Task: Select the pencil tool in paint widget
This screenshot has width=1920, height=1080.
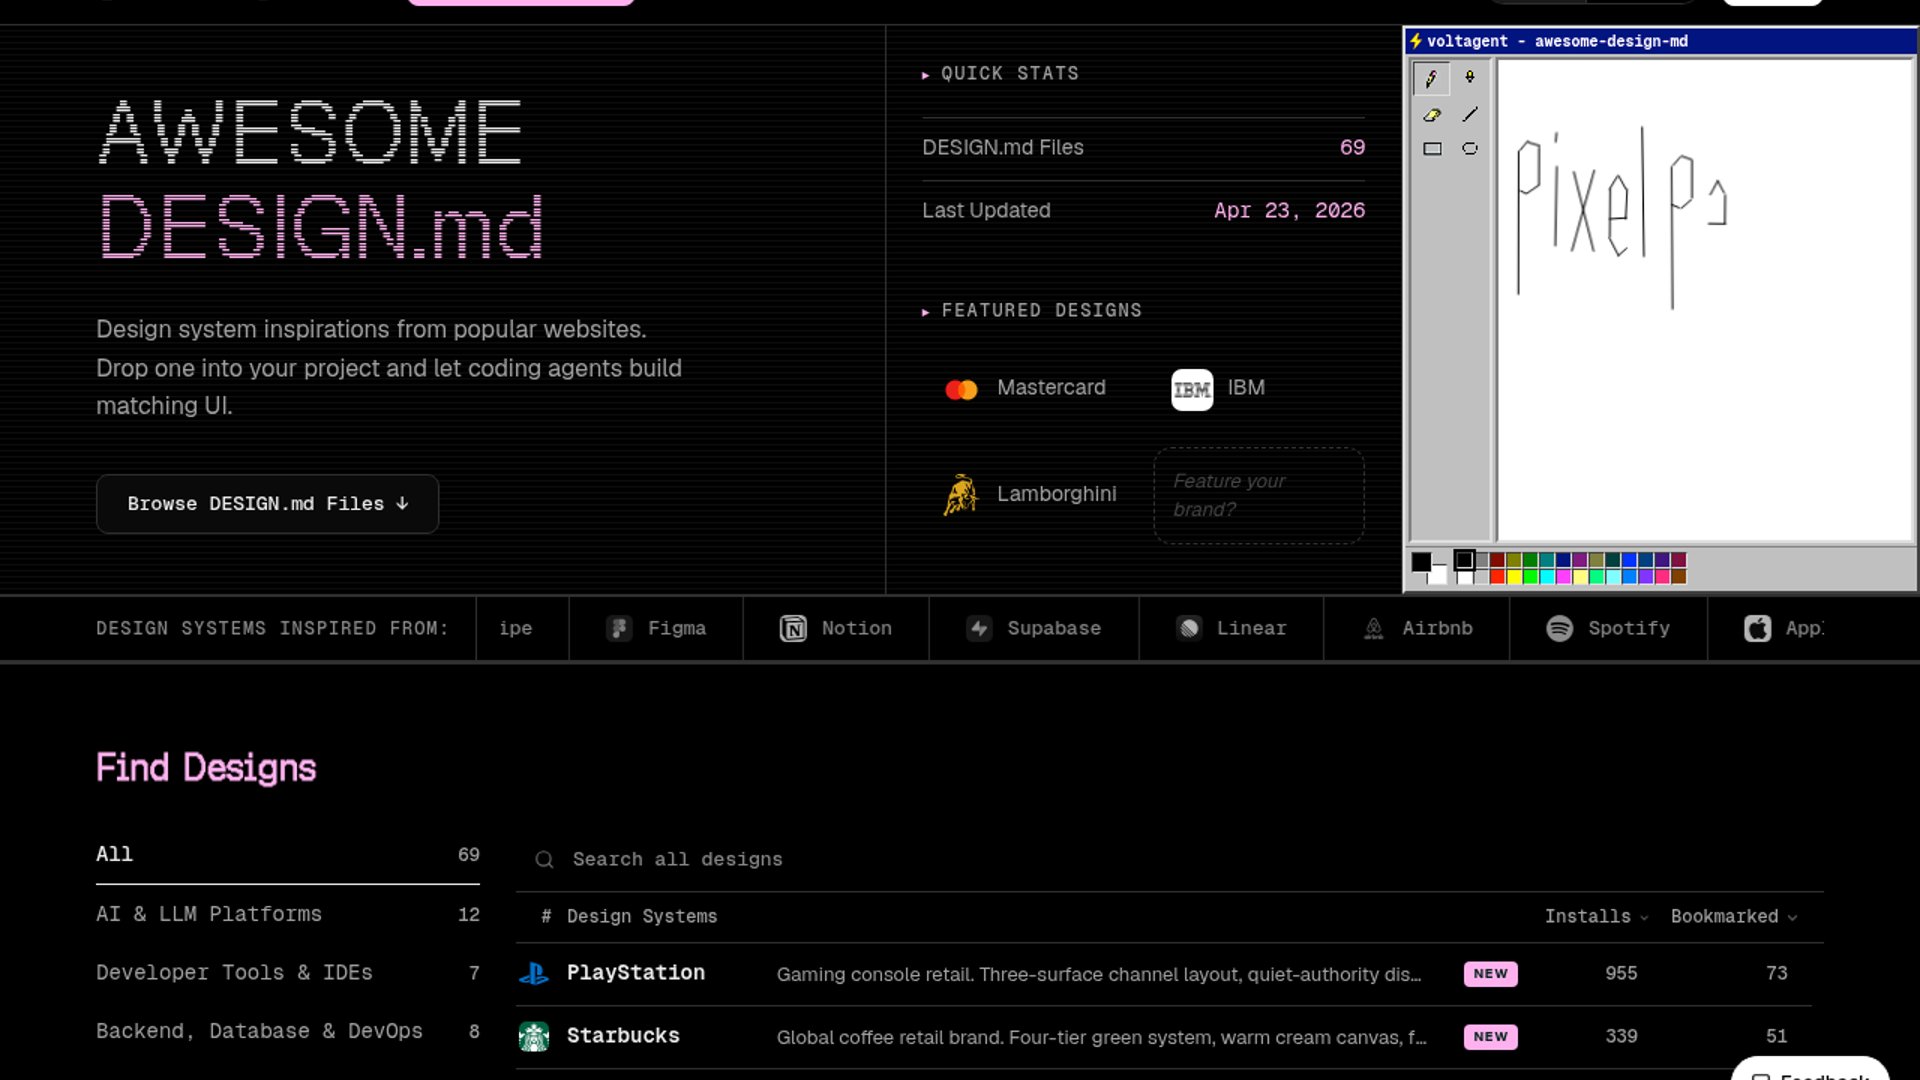Action: click(1431, 78)
